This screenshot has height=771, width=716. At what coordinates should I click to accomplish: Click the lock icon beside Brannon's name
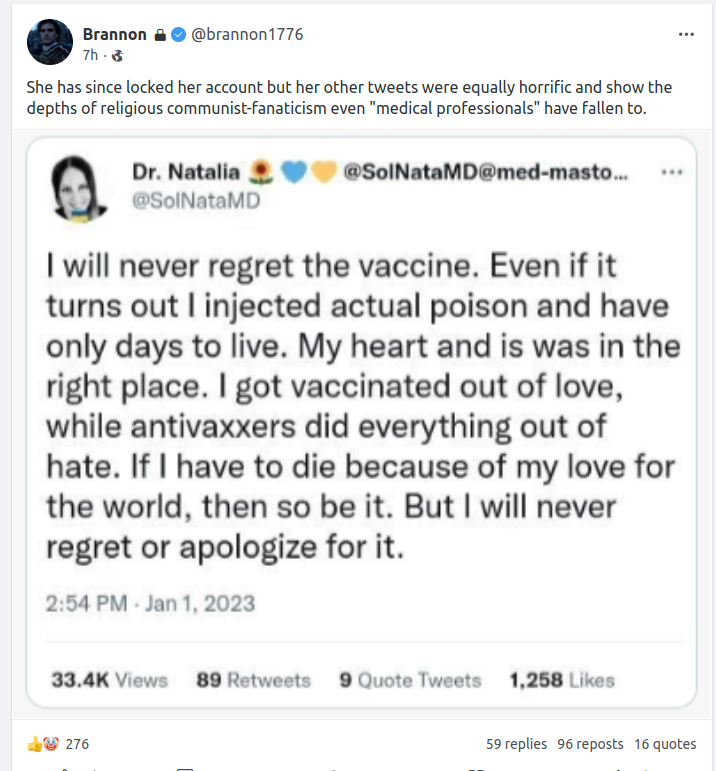coord(160,34)
